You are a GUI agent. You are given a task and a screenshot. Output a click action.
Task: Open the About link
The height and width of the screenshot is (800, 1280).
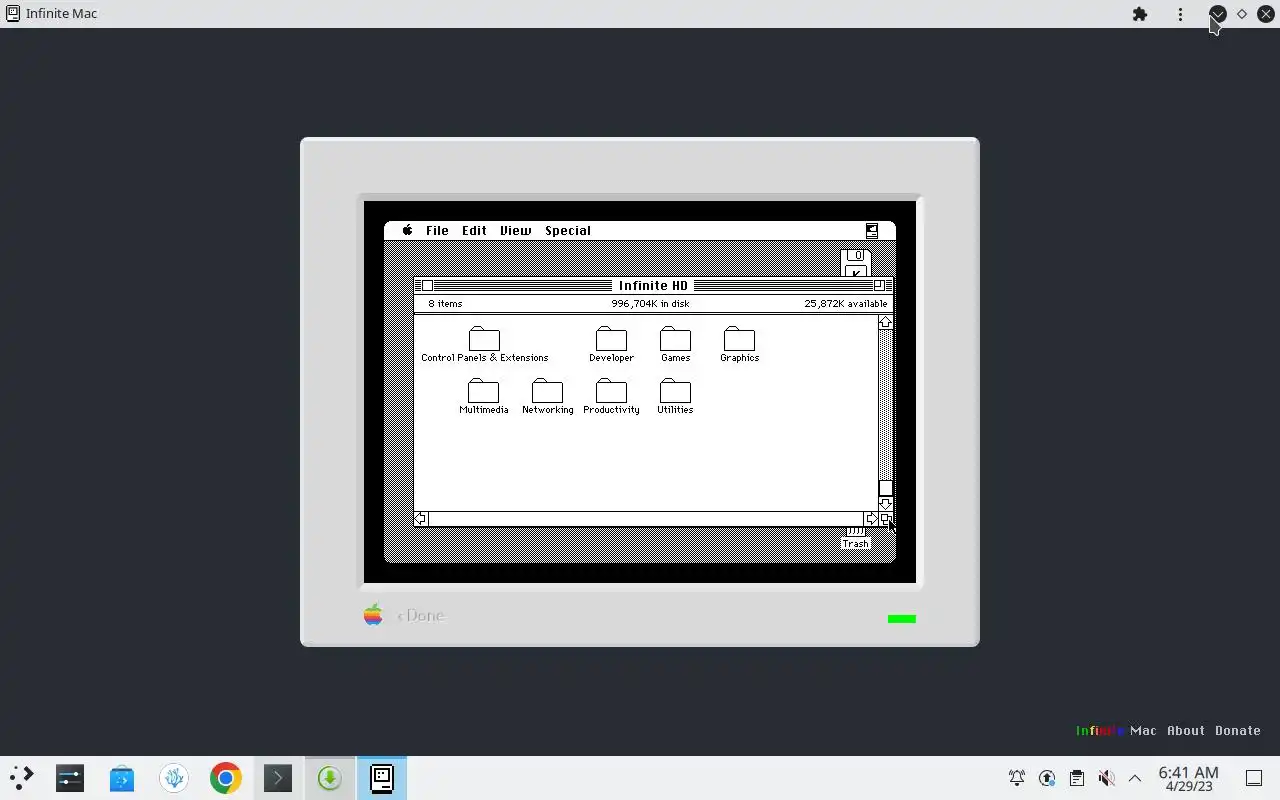coord(1186,730)
